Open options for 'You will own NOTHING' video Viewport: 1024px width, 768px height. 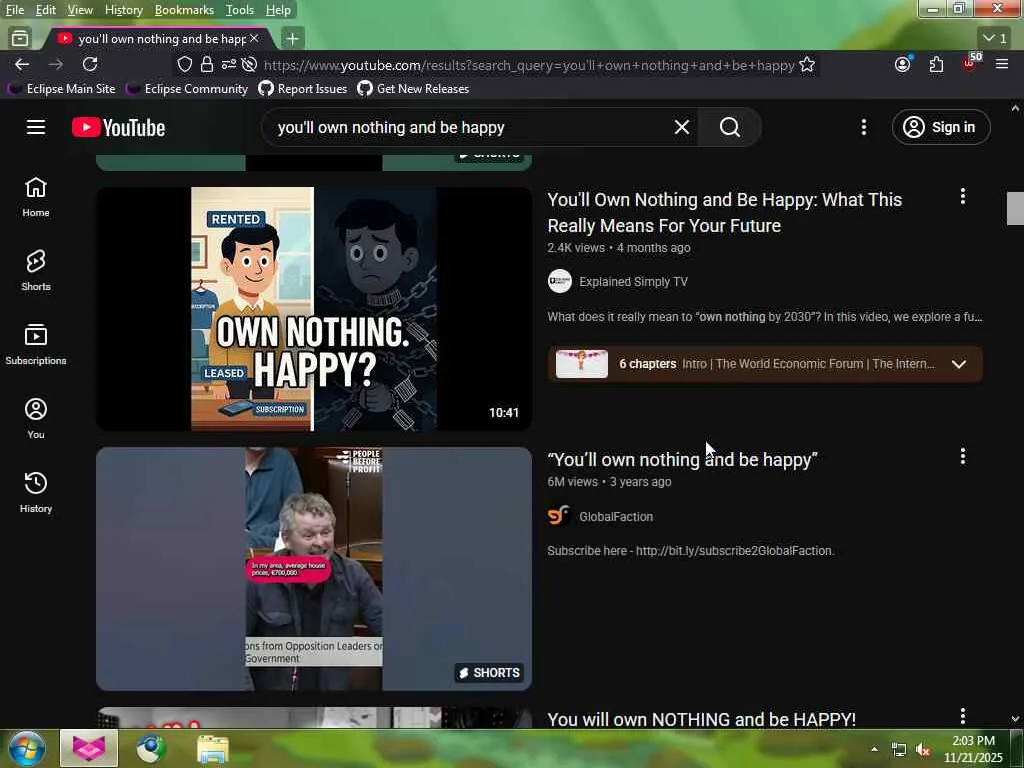pos(962,716)
